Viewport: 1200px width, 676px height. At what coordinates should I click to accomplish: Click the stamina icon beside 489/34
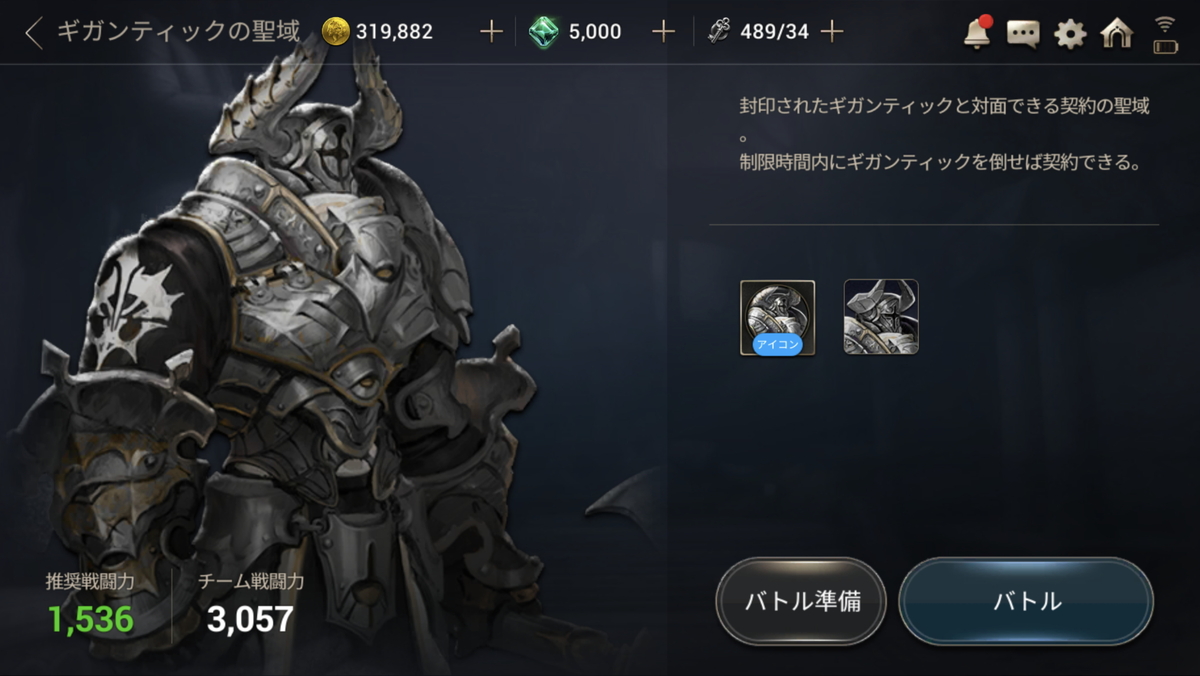(719, 32)
